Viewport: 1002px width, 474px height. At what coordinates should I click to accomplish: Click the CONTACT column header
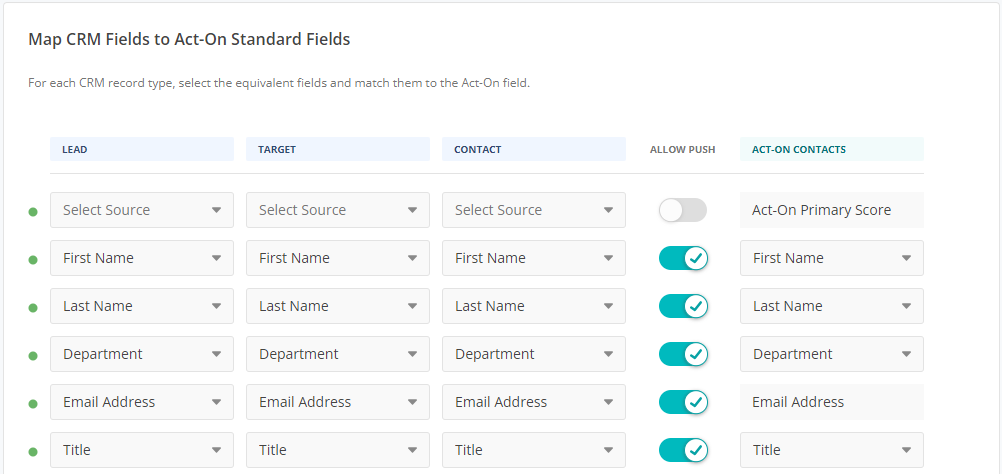coord(534,149)
